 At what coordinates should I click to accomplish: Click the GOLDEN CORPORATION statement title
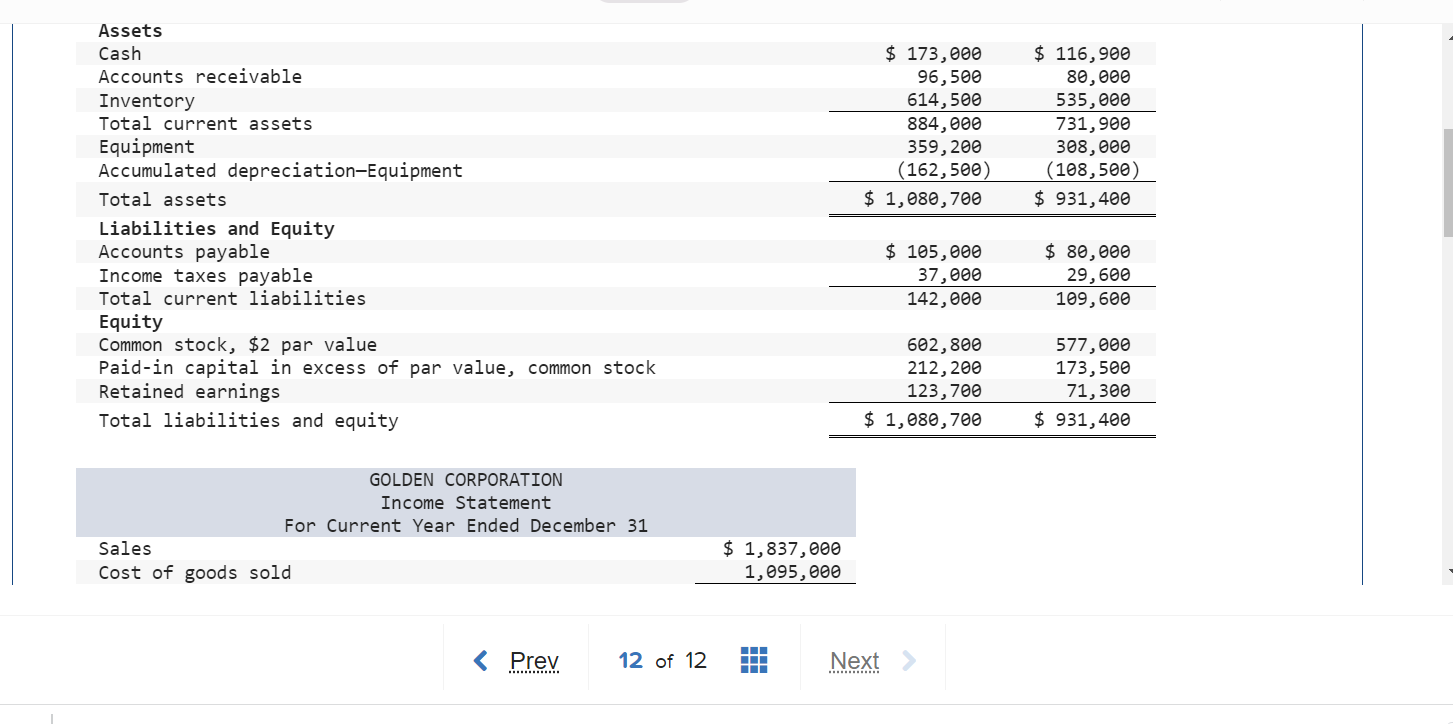pyautogui.click(x=466, y=480)
